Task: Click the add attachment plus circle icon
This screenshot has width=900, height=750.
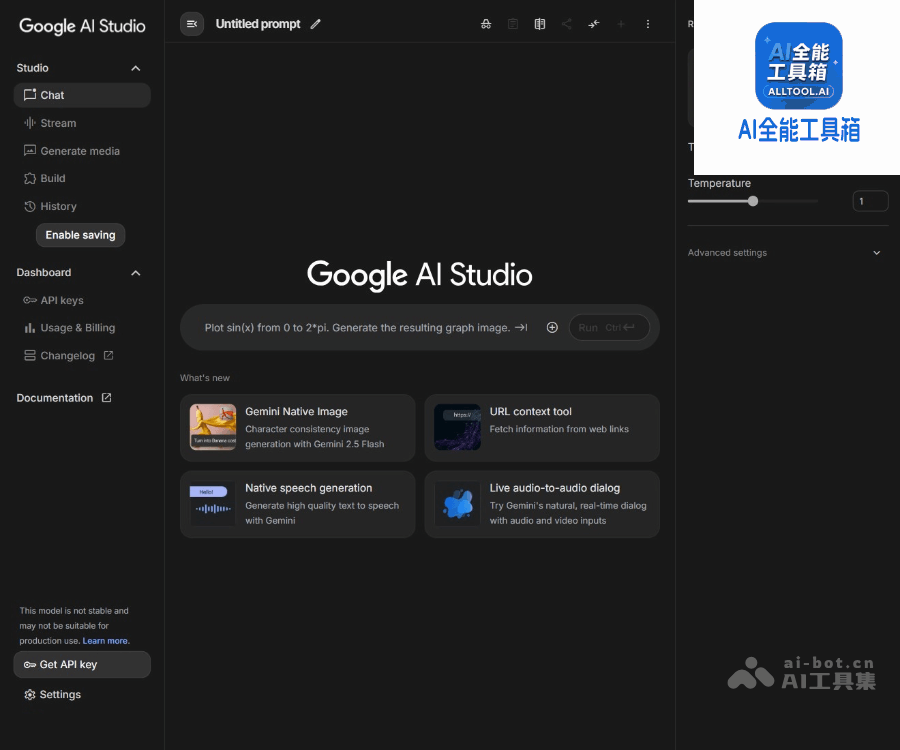Action: click(552, 328)
